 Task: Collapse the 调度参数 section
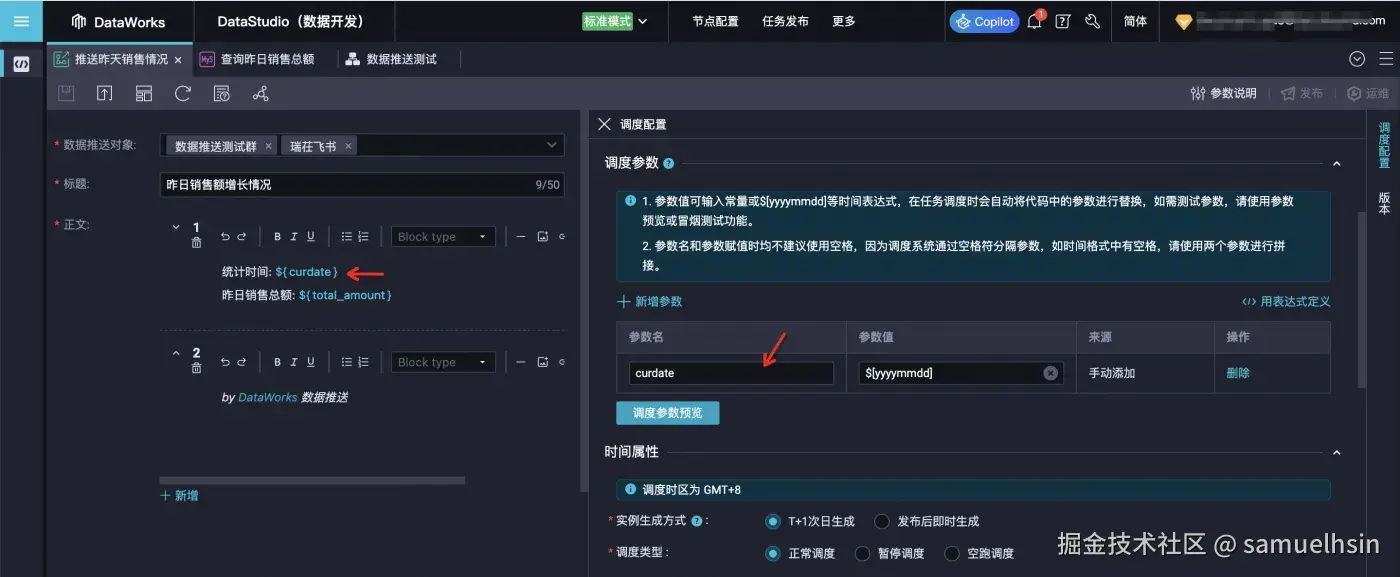1337,163
